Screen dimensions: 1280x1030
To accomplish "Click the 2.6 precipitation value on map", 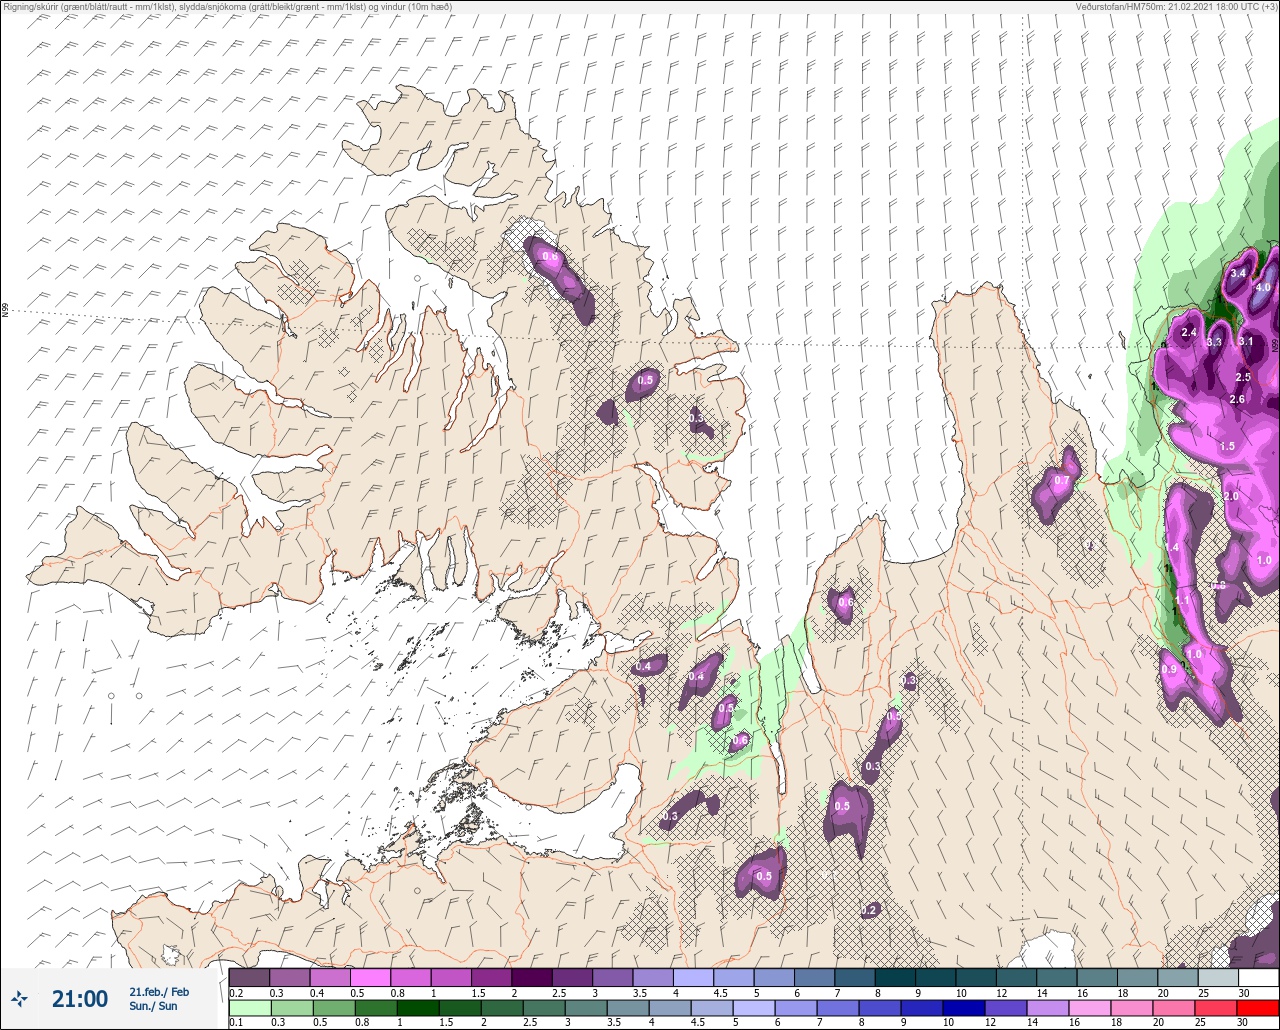I will point(1237,399).
